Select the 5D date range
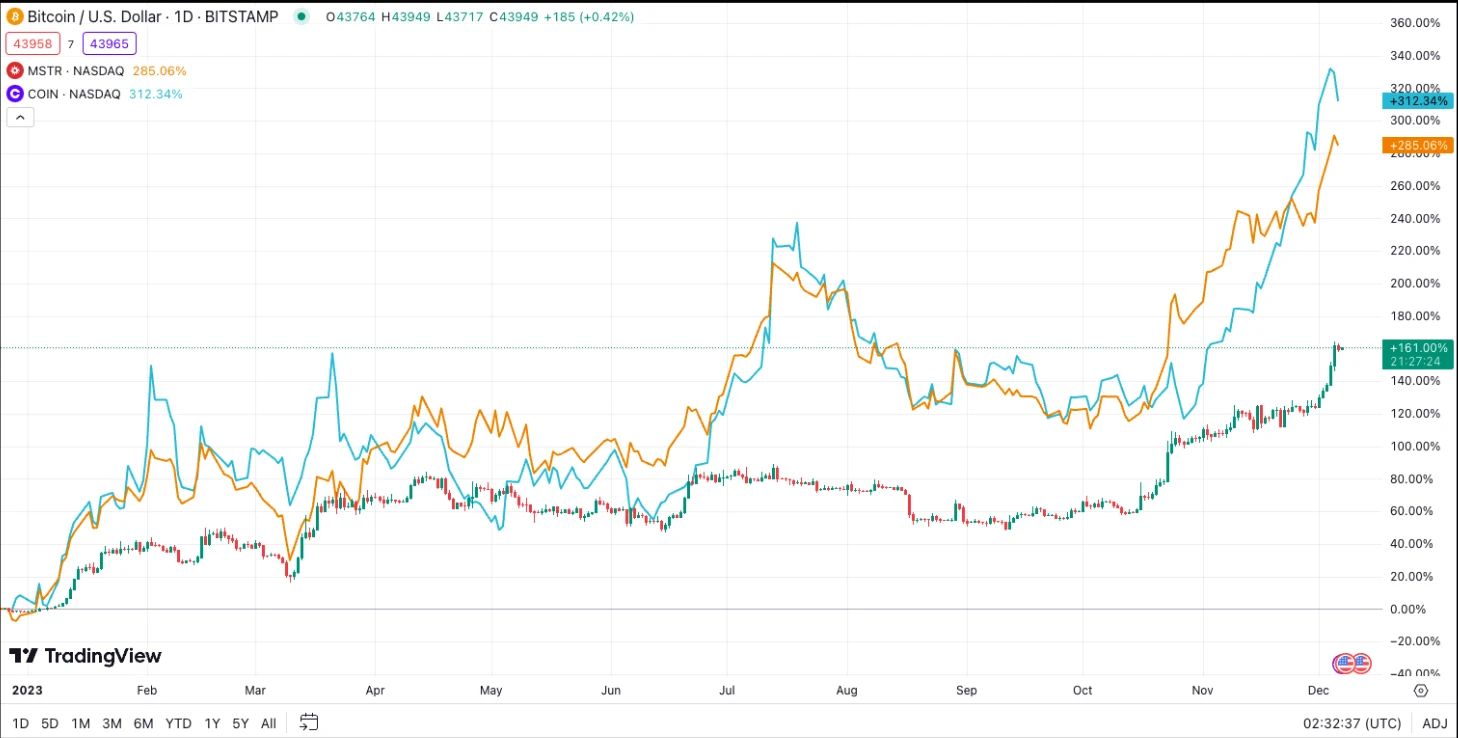 pos(50,723)
